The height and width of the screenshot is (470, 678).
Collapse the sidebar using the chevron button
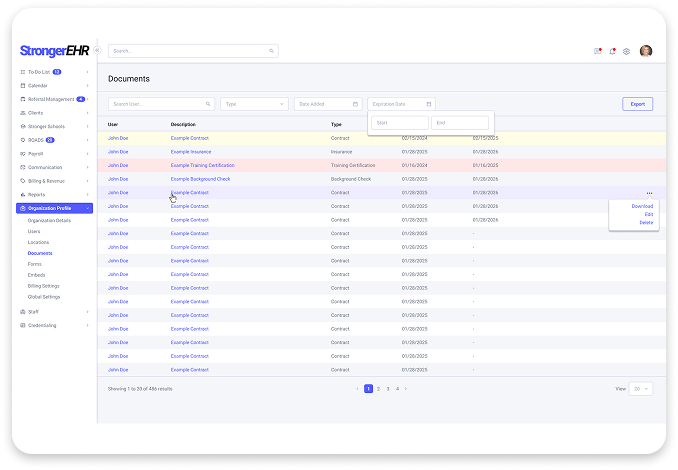[x=97, y=51]
